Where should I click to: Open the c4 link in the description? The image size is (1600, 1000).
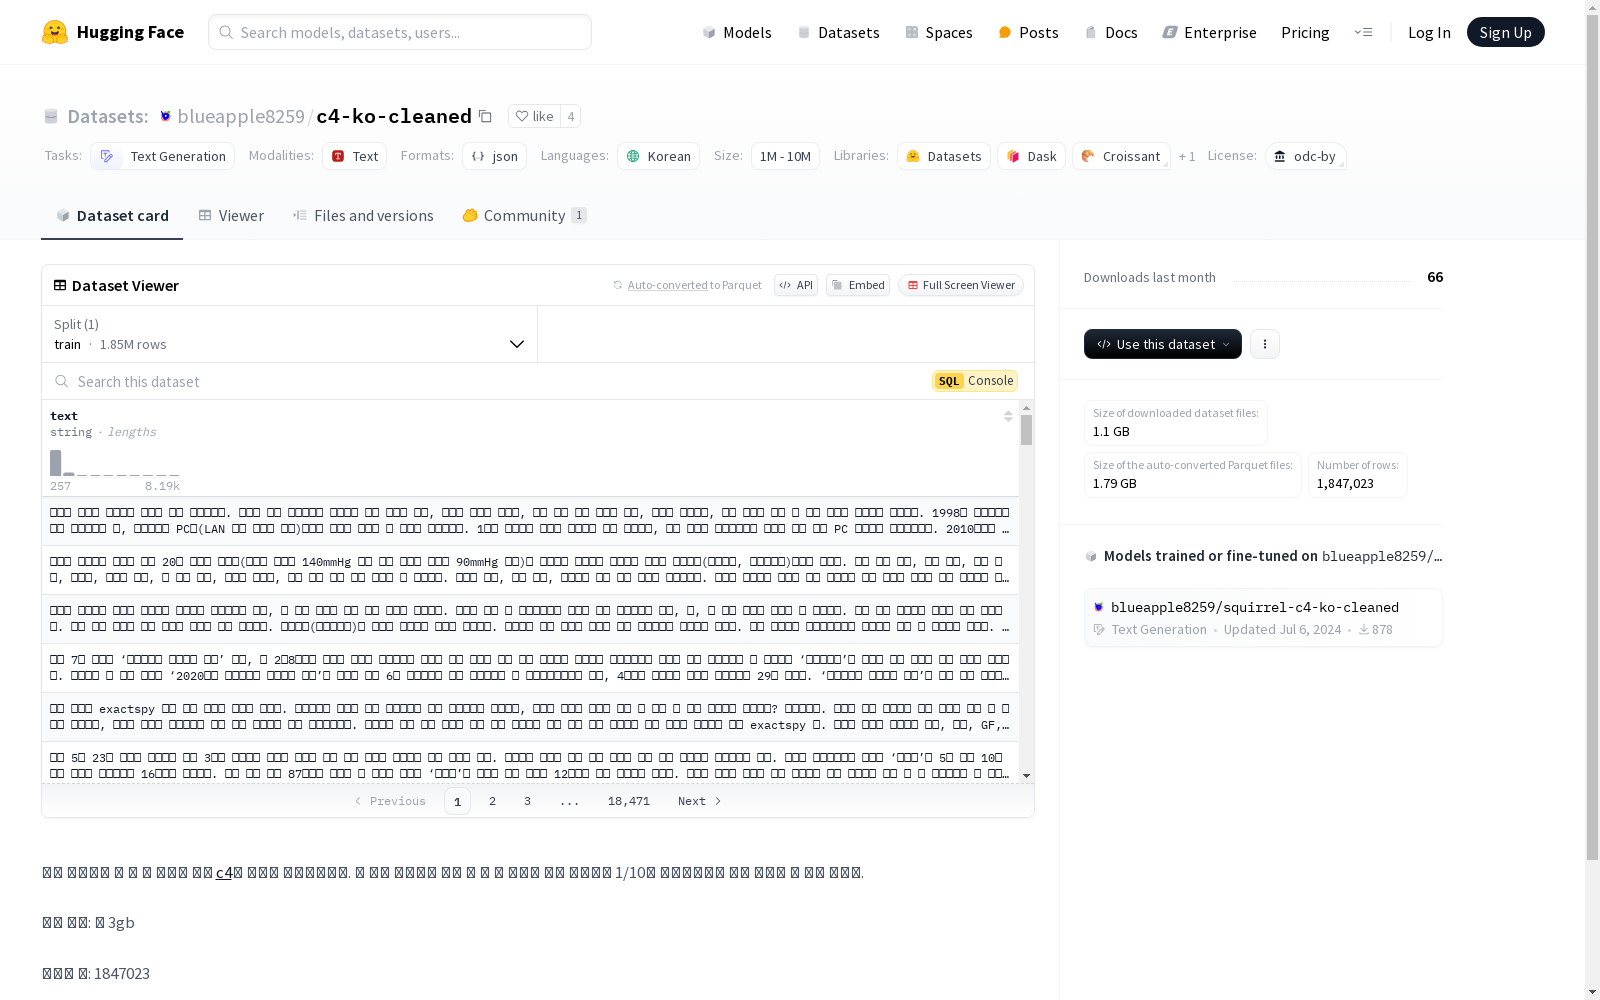[224, 873]
